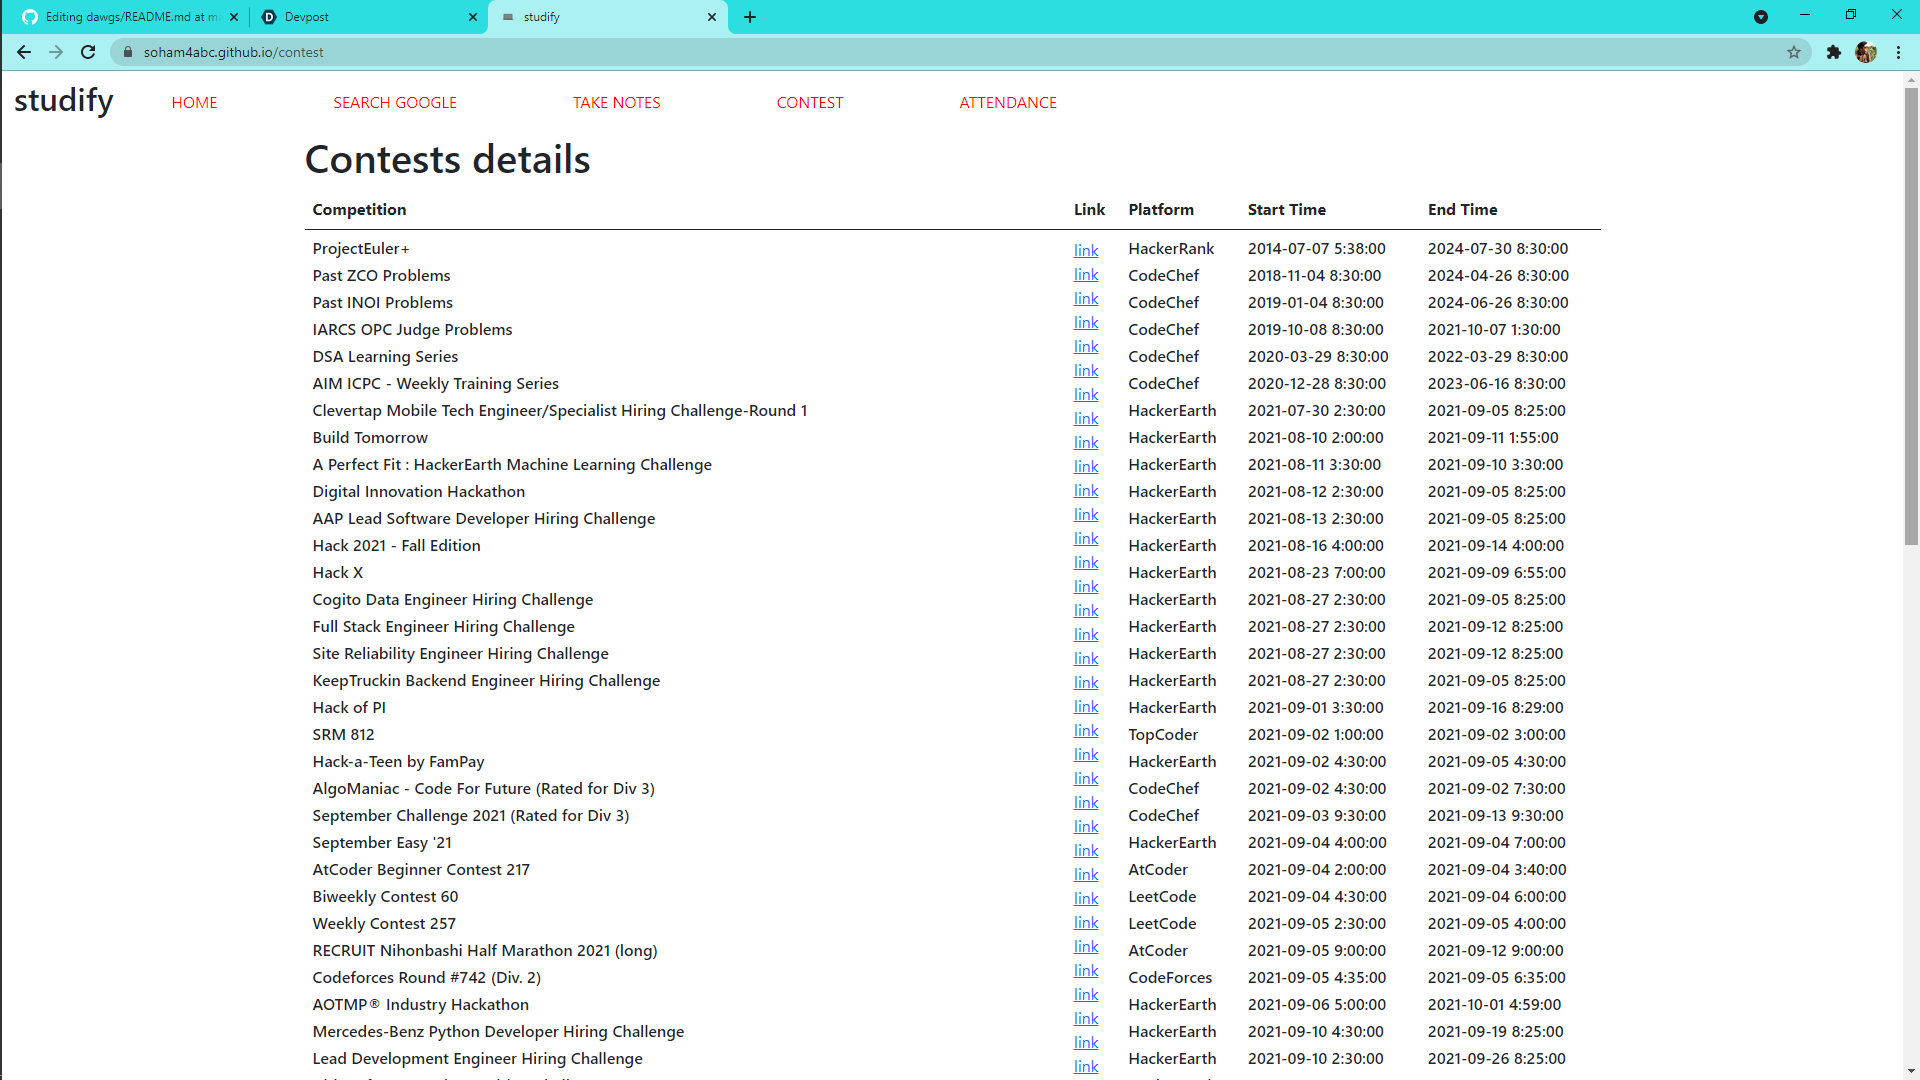Viewport: 1920px width, 1080px height.
Task: Open the CONTEST navigation item
Action: (810, 102)
